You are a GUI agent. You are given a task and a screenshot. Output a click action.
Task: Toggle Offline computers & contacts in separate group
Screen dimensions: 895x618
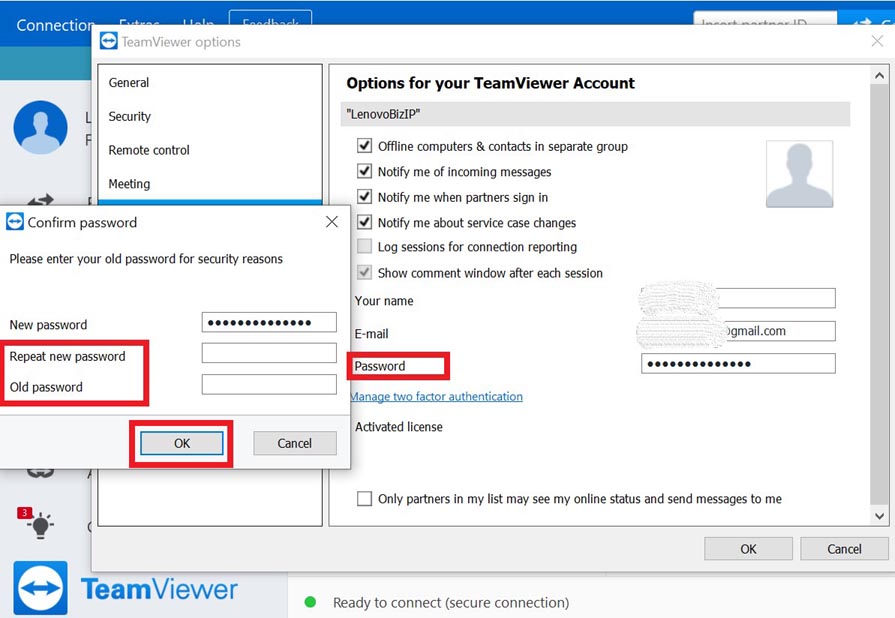point(364,146)
